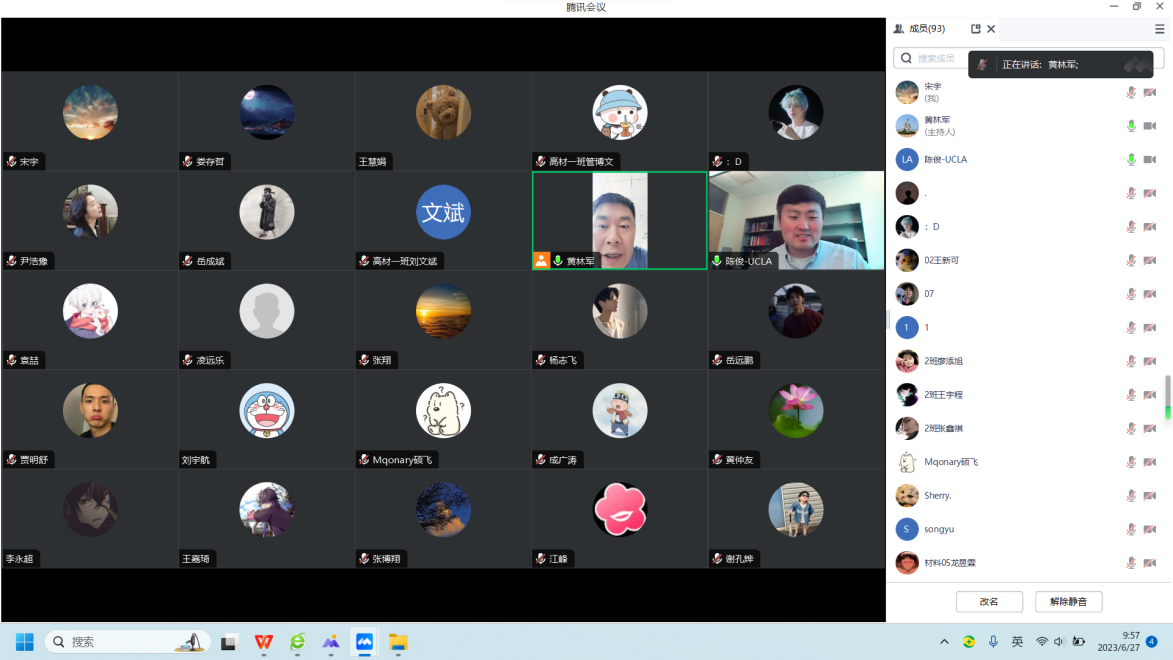The height and width of the screenshot is (660, 1173).
Task: Open Tencent Meeting icon in taskbar
Action: 364,642
